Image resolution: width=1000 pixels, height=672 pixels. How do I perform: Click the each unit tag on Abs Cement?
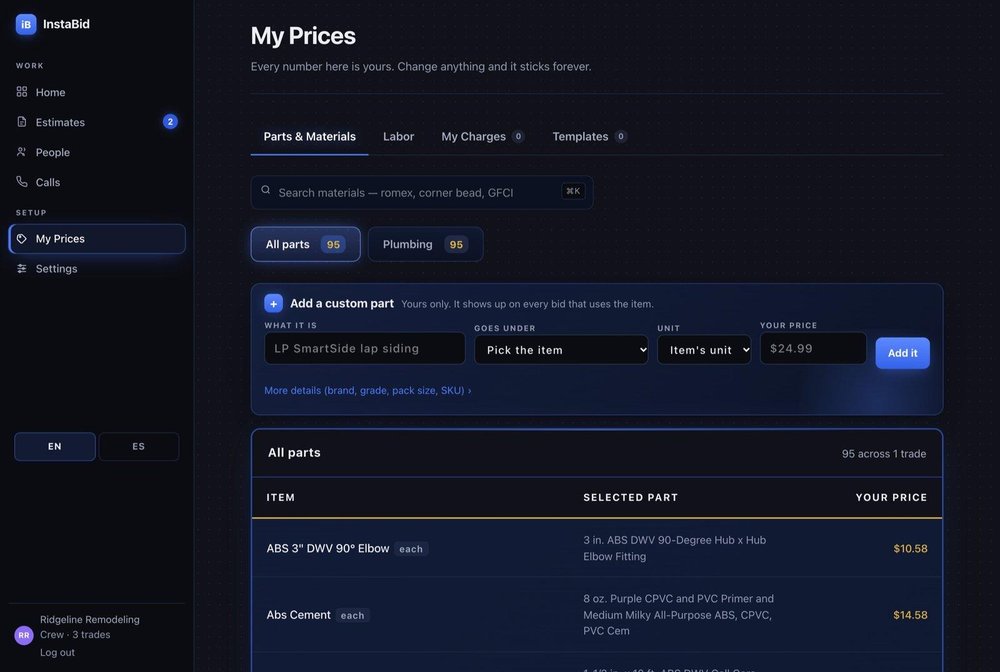(x=352, y=615)
